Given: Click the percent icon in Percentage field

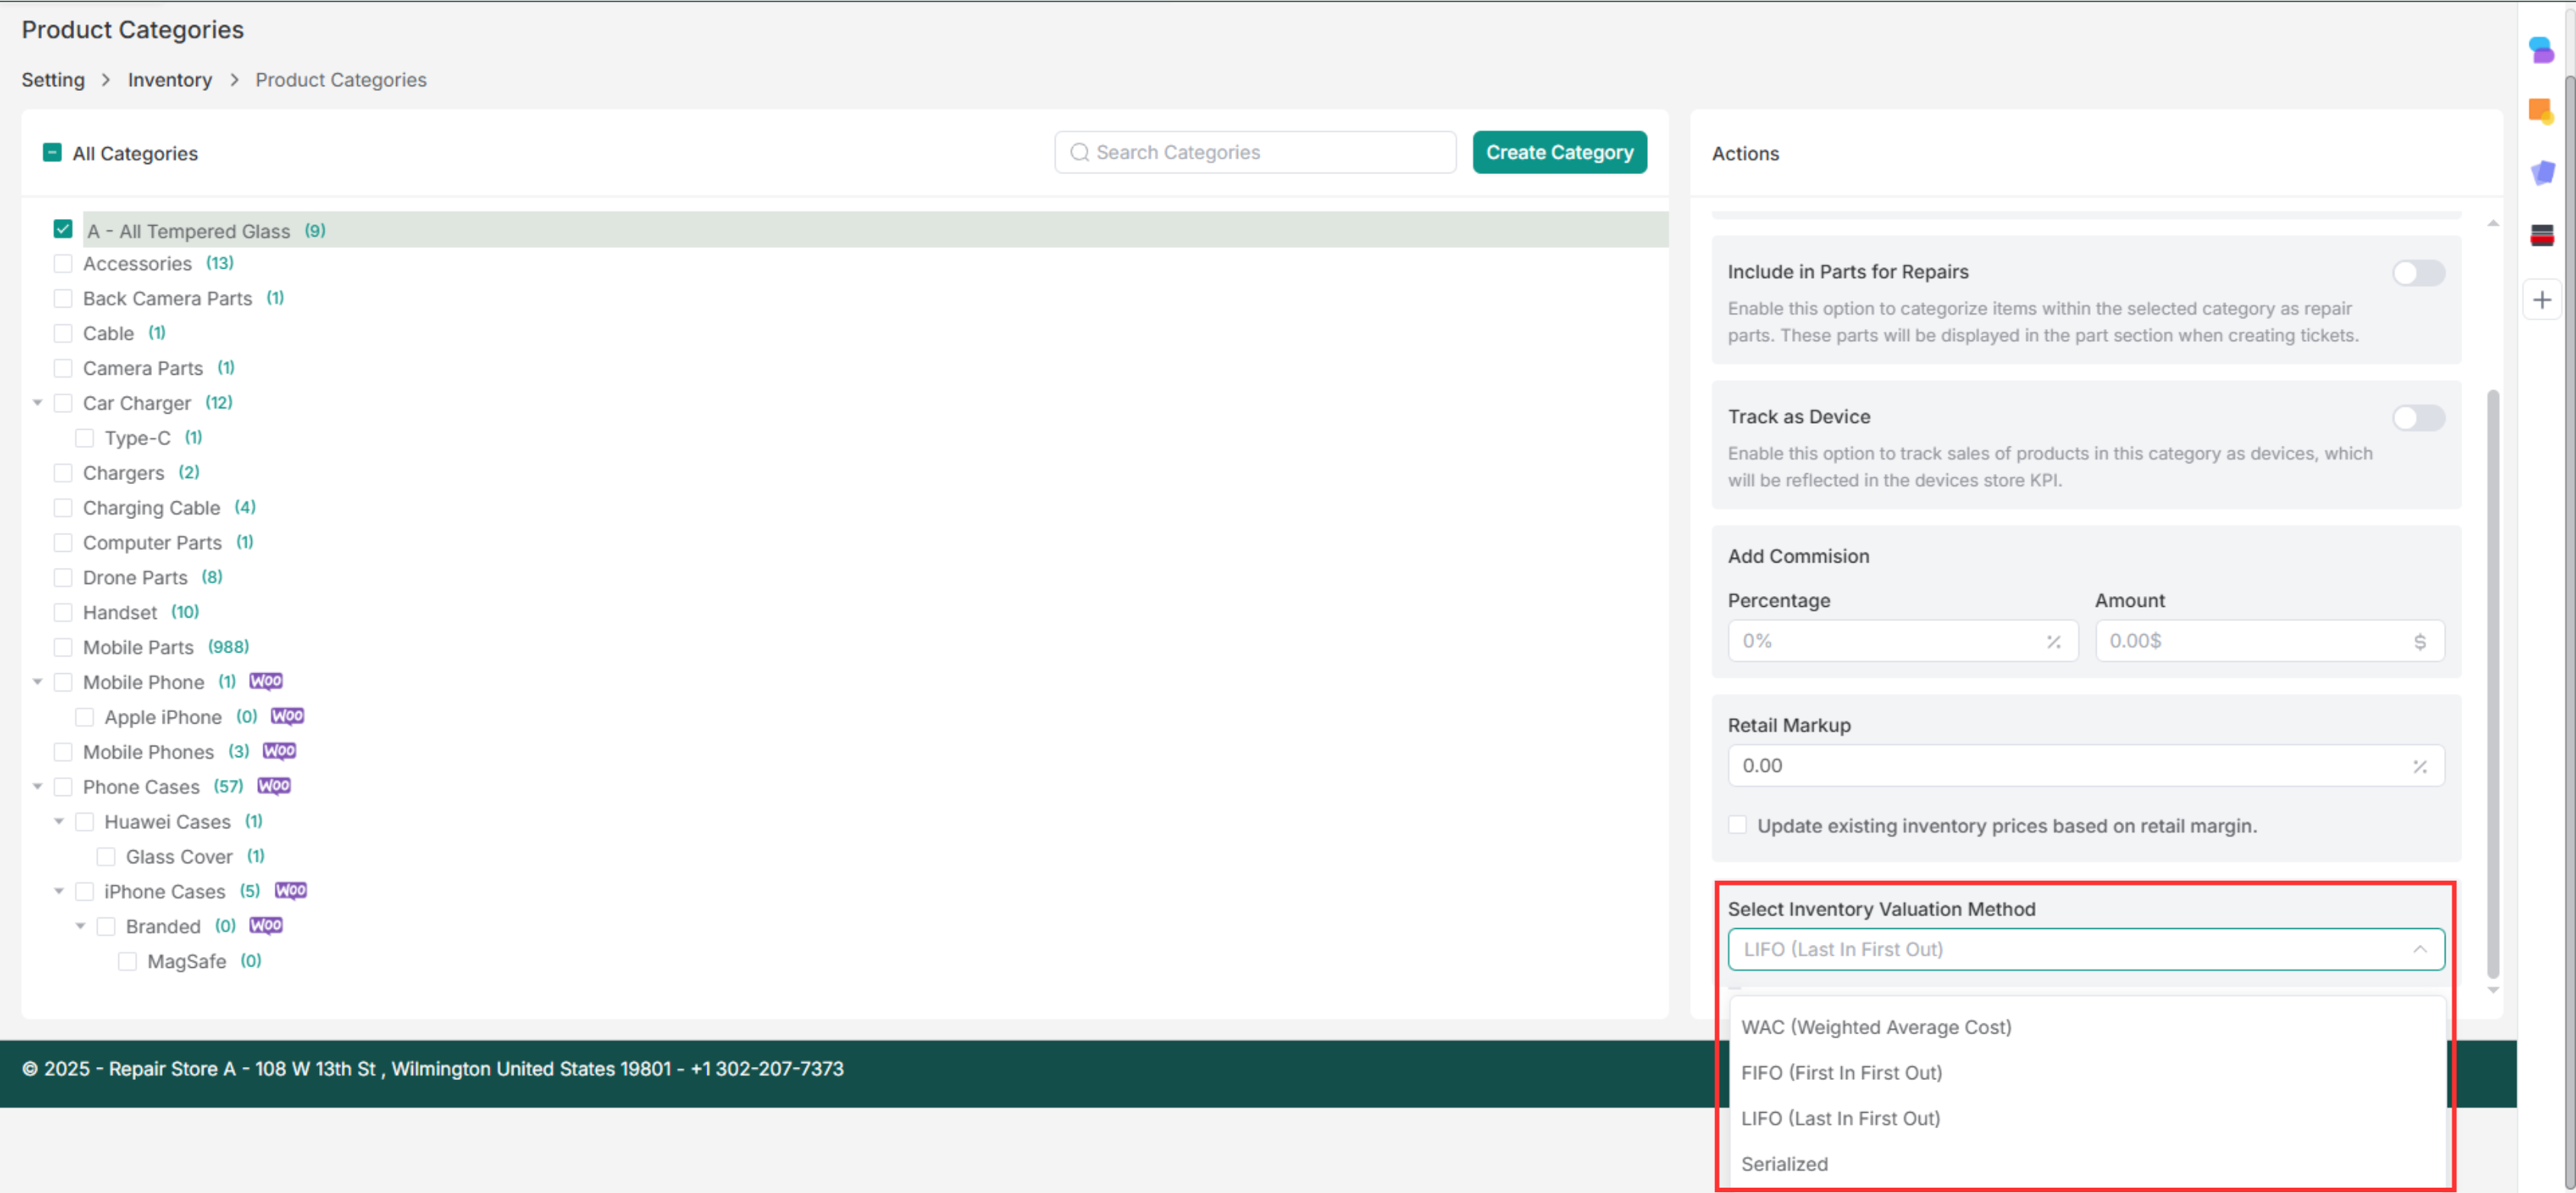Looking at the screenshot, I should pyautogui.click(x=2053, y=641).
